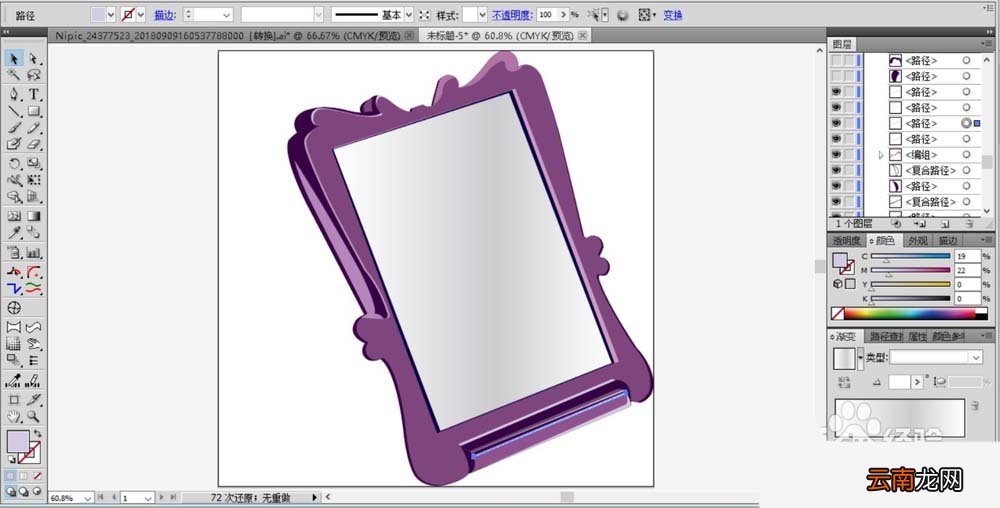Open the artboard number dropdown
This screenshot has height=508, width=1000.
click(x=148, y=498)
